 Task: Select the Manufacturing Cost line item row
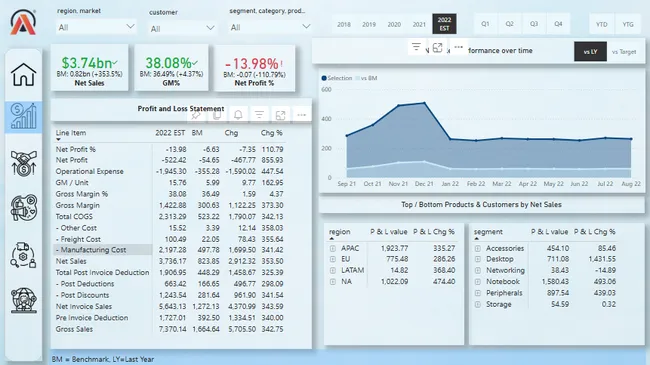tap(170, 250)
